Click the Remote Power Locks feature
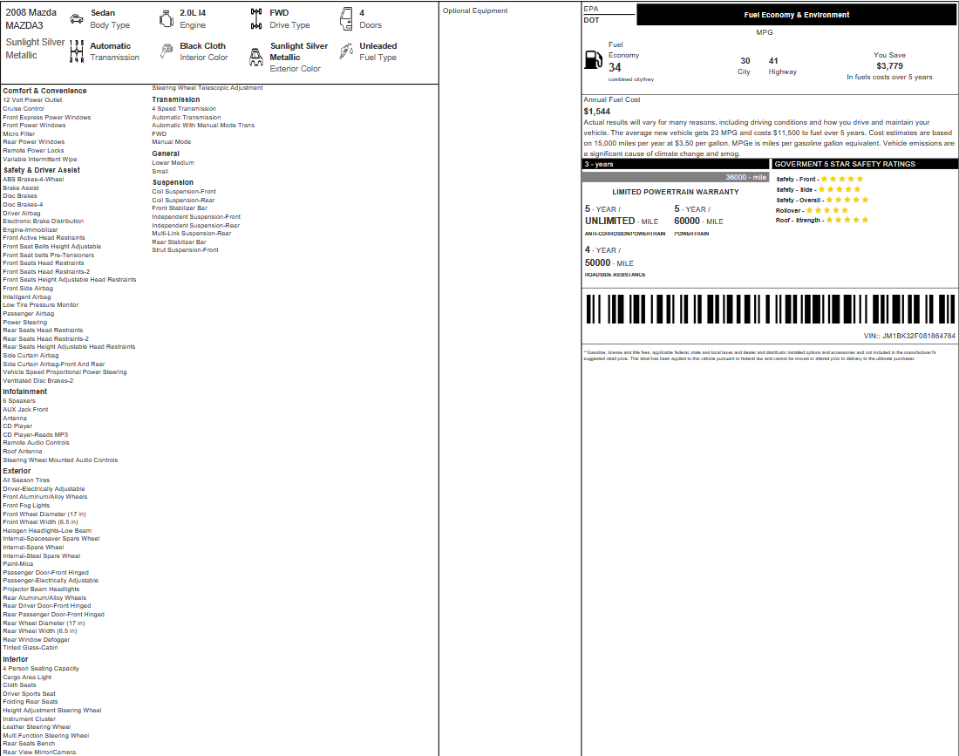Viewport: 959px width, 756px height. pos(33,150)
